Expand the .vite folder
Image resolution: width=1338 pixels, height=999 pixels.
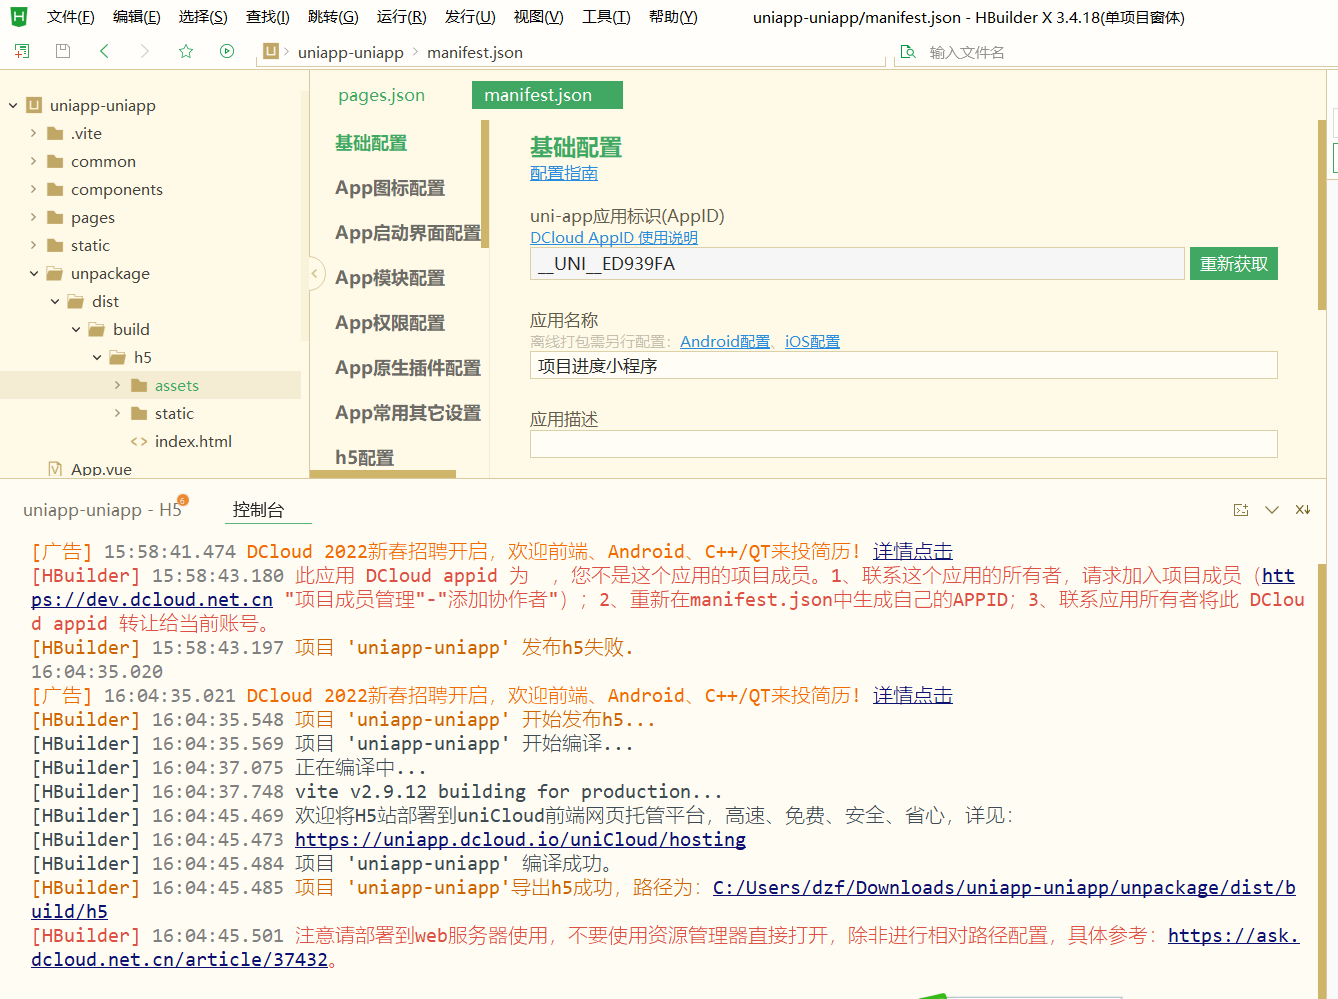(33, 133)
